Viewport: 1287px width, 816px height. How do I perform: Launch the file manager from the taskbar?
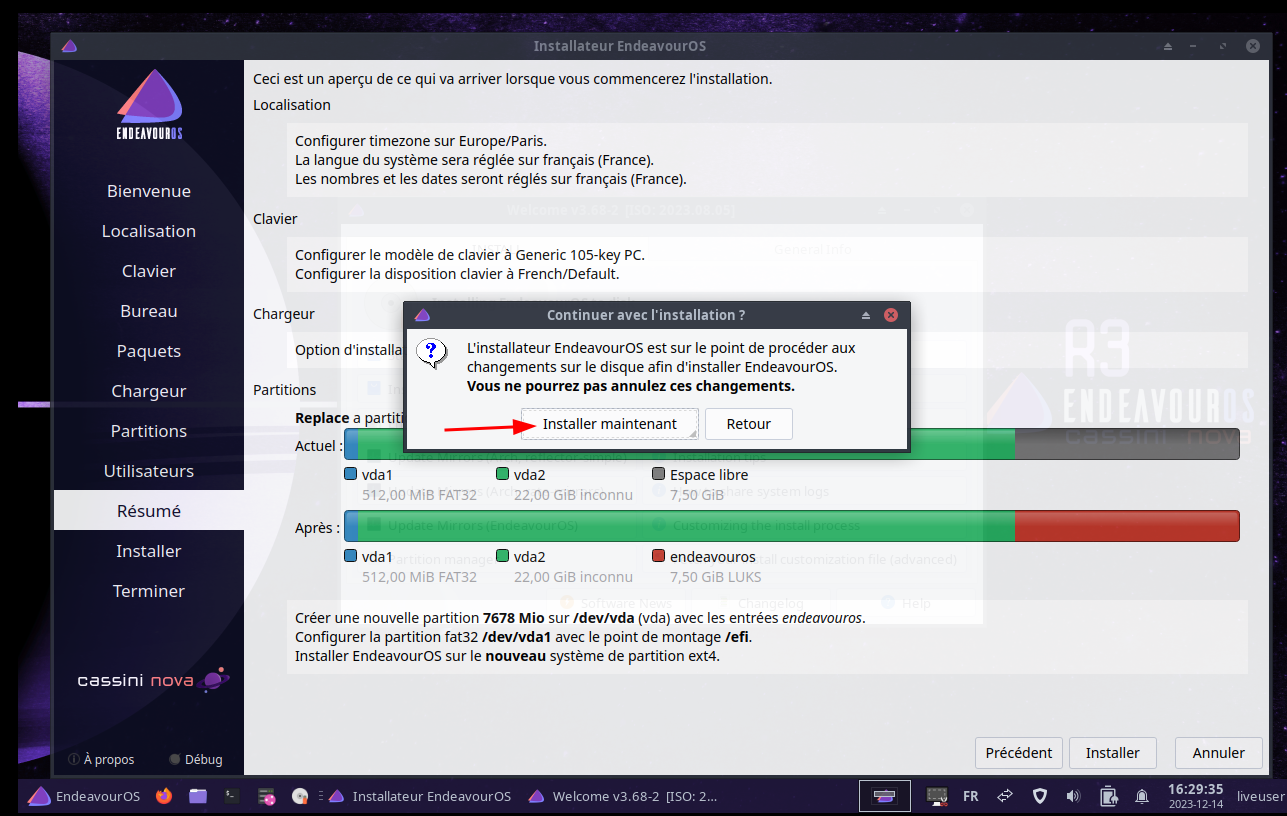[x=198, y=796]
